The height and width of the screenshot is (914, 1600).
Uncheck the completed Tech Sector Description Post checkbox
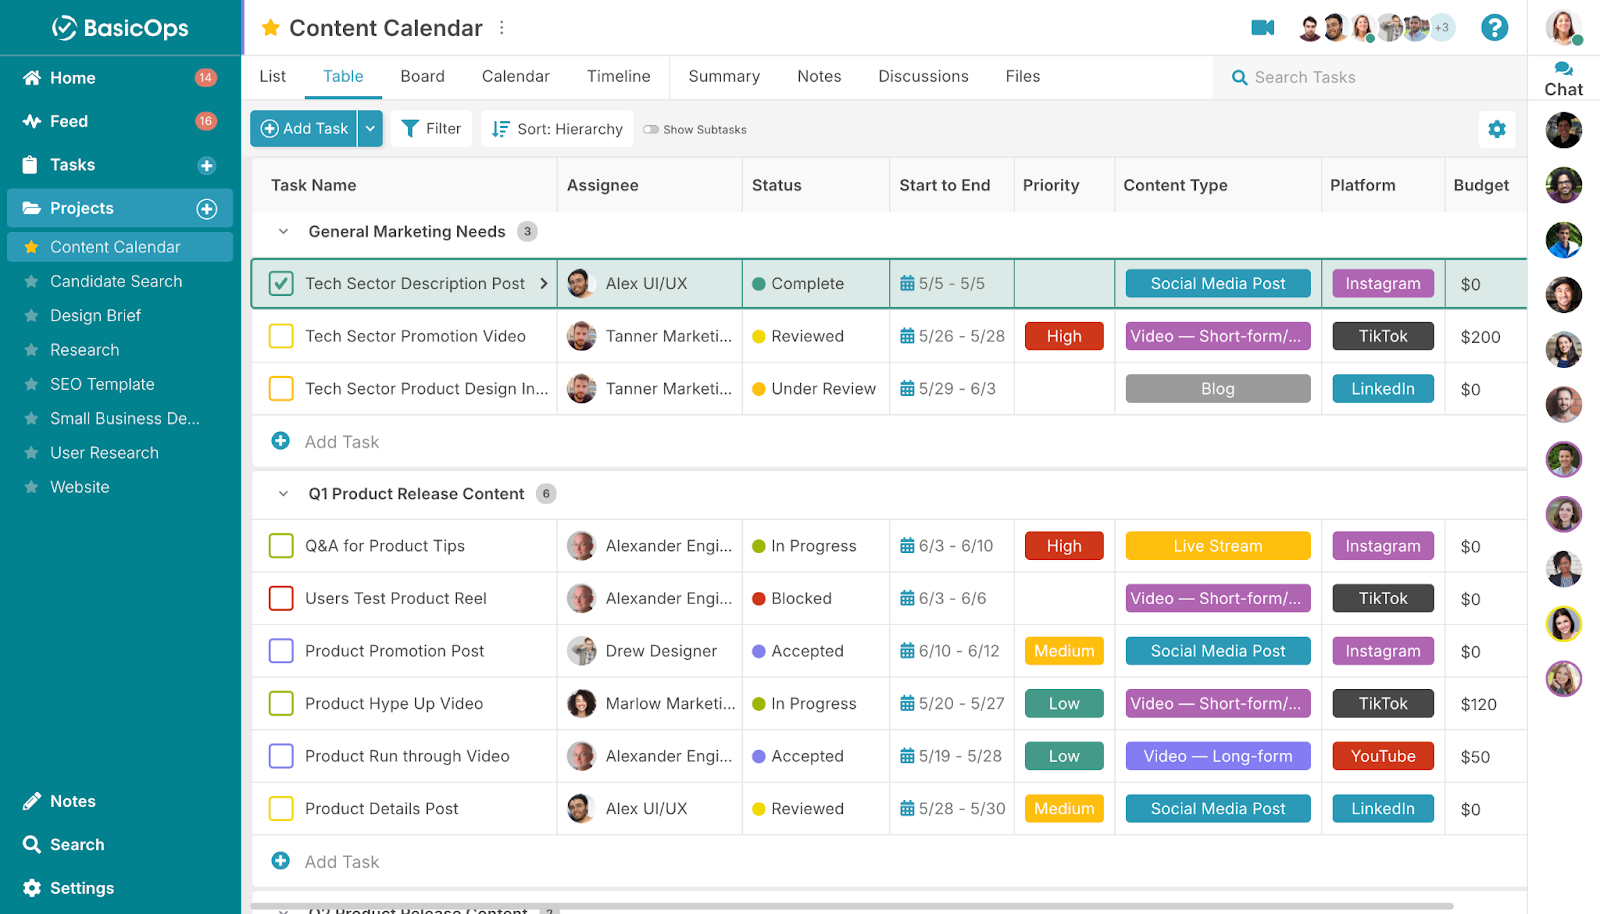pos(280,283)
